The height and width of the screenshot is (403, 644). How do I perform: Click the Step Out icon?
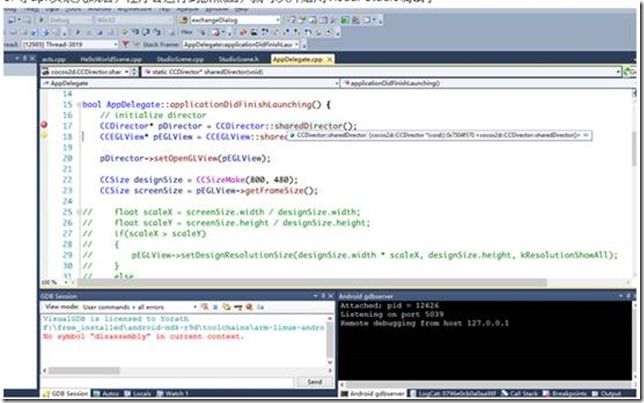point(156,32)
